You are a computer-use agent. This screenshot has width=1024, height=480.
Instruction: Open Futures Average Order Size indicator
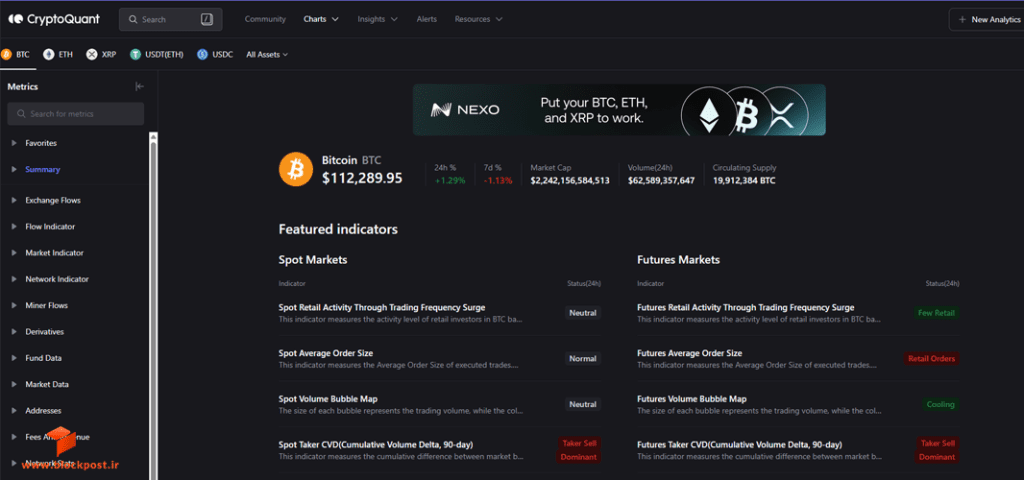click(690, 353)
